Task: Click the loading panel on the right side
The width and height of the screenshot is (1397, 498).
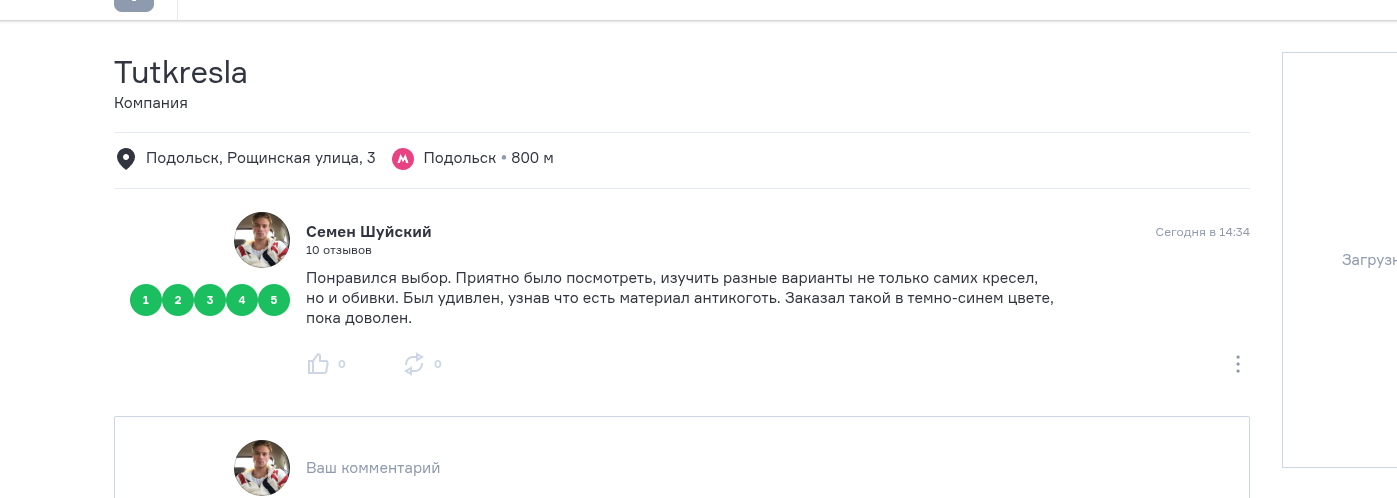Action: (1339, 260)
